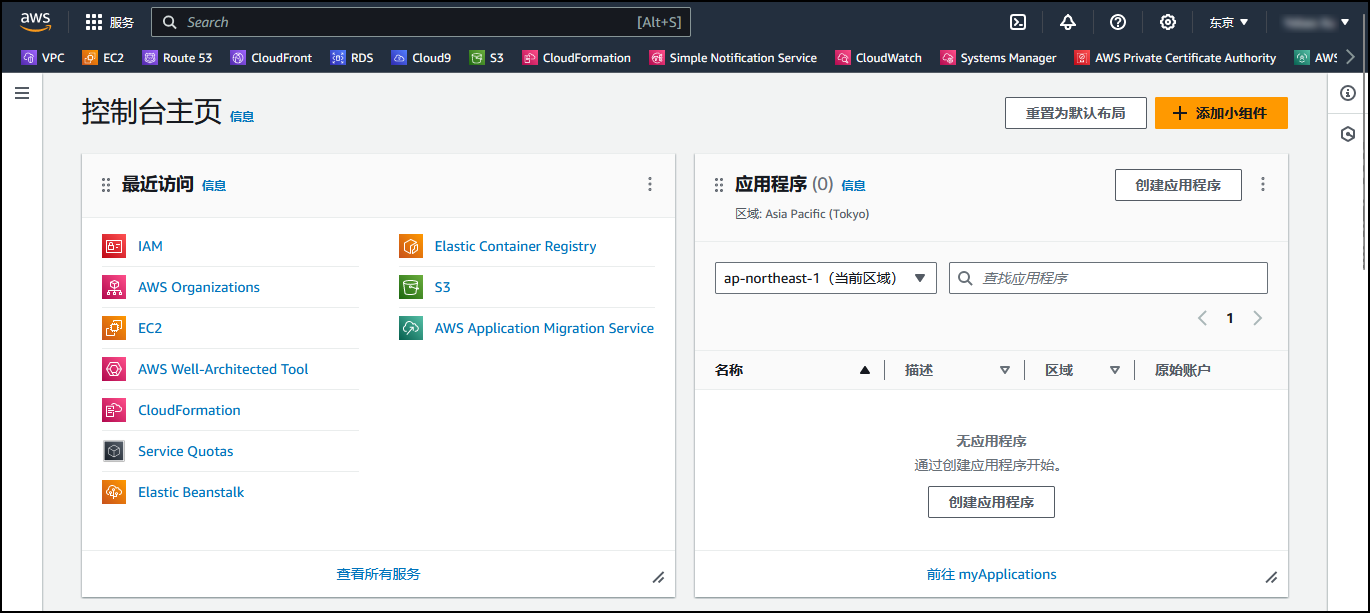The height and width of the screenshot is (613, 1370).
Task: Open the 服务 services grid menu
Action: (109, 22)
